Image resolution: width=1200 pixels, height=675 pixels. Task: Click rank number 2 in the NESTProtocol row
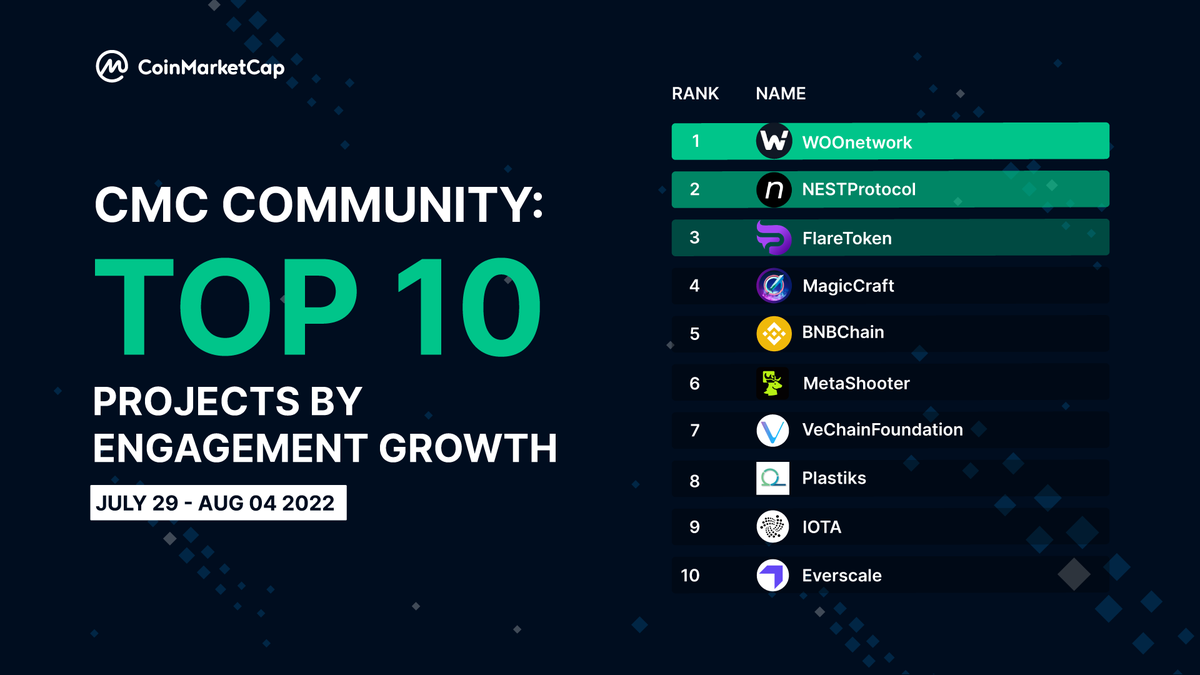pos(695,189)
